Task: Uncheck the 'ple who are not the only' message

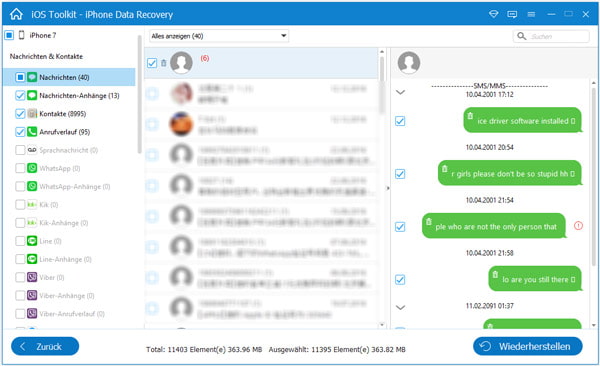Action: pyautogui.click(x=400, y=227)
